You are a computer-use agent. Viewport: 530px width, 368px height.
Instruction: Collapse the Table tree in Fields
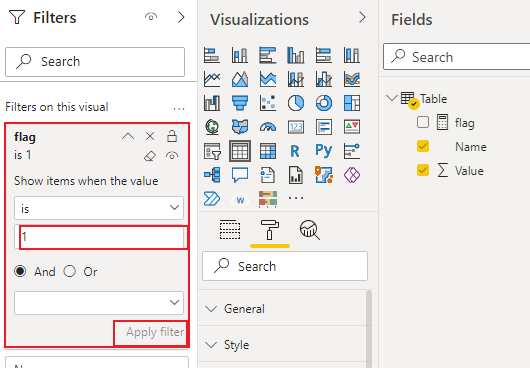point(392,98)
